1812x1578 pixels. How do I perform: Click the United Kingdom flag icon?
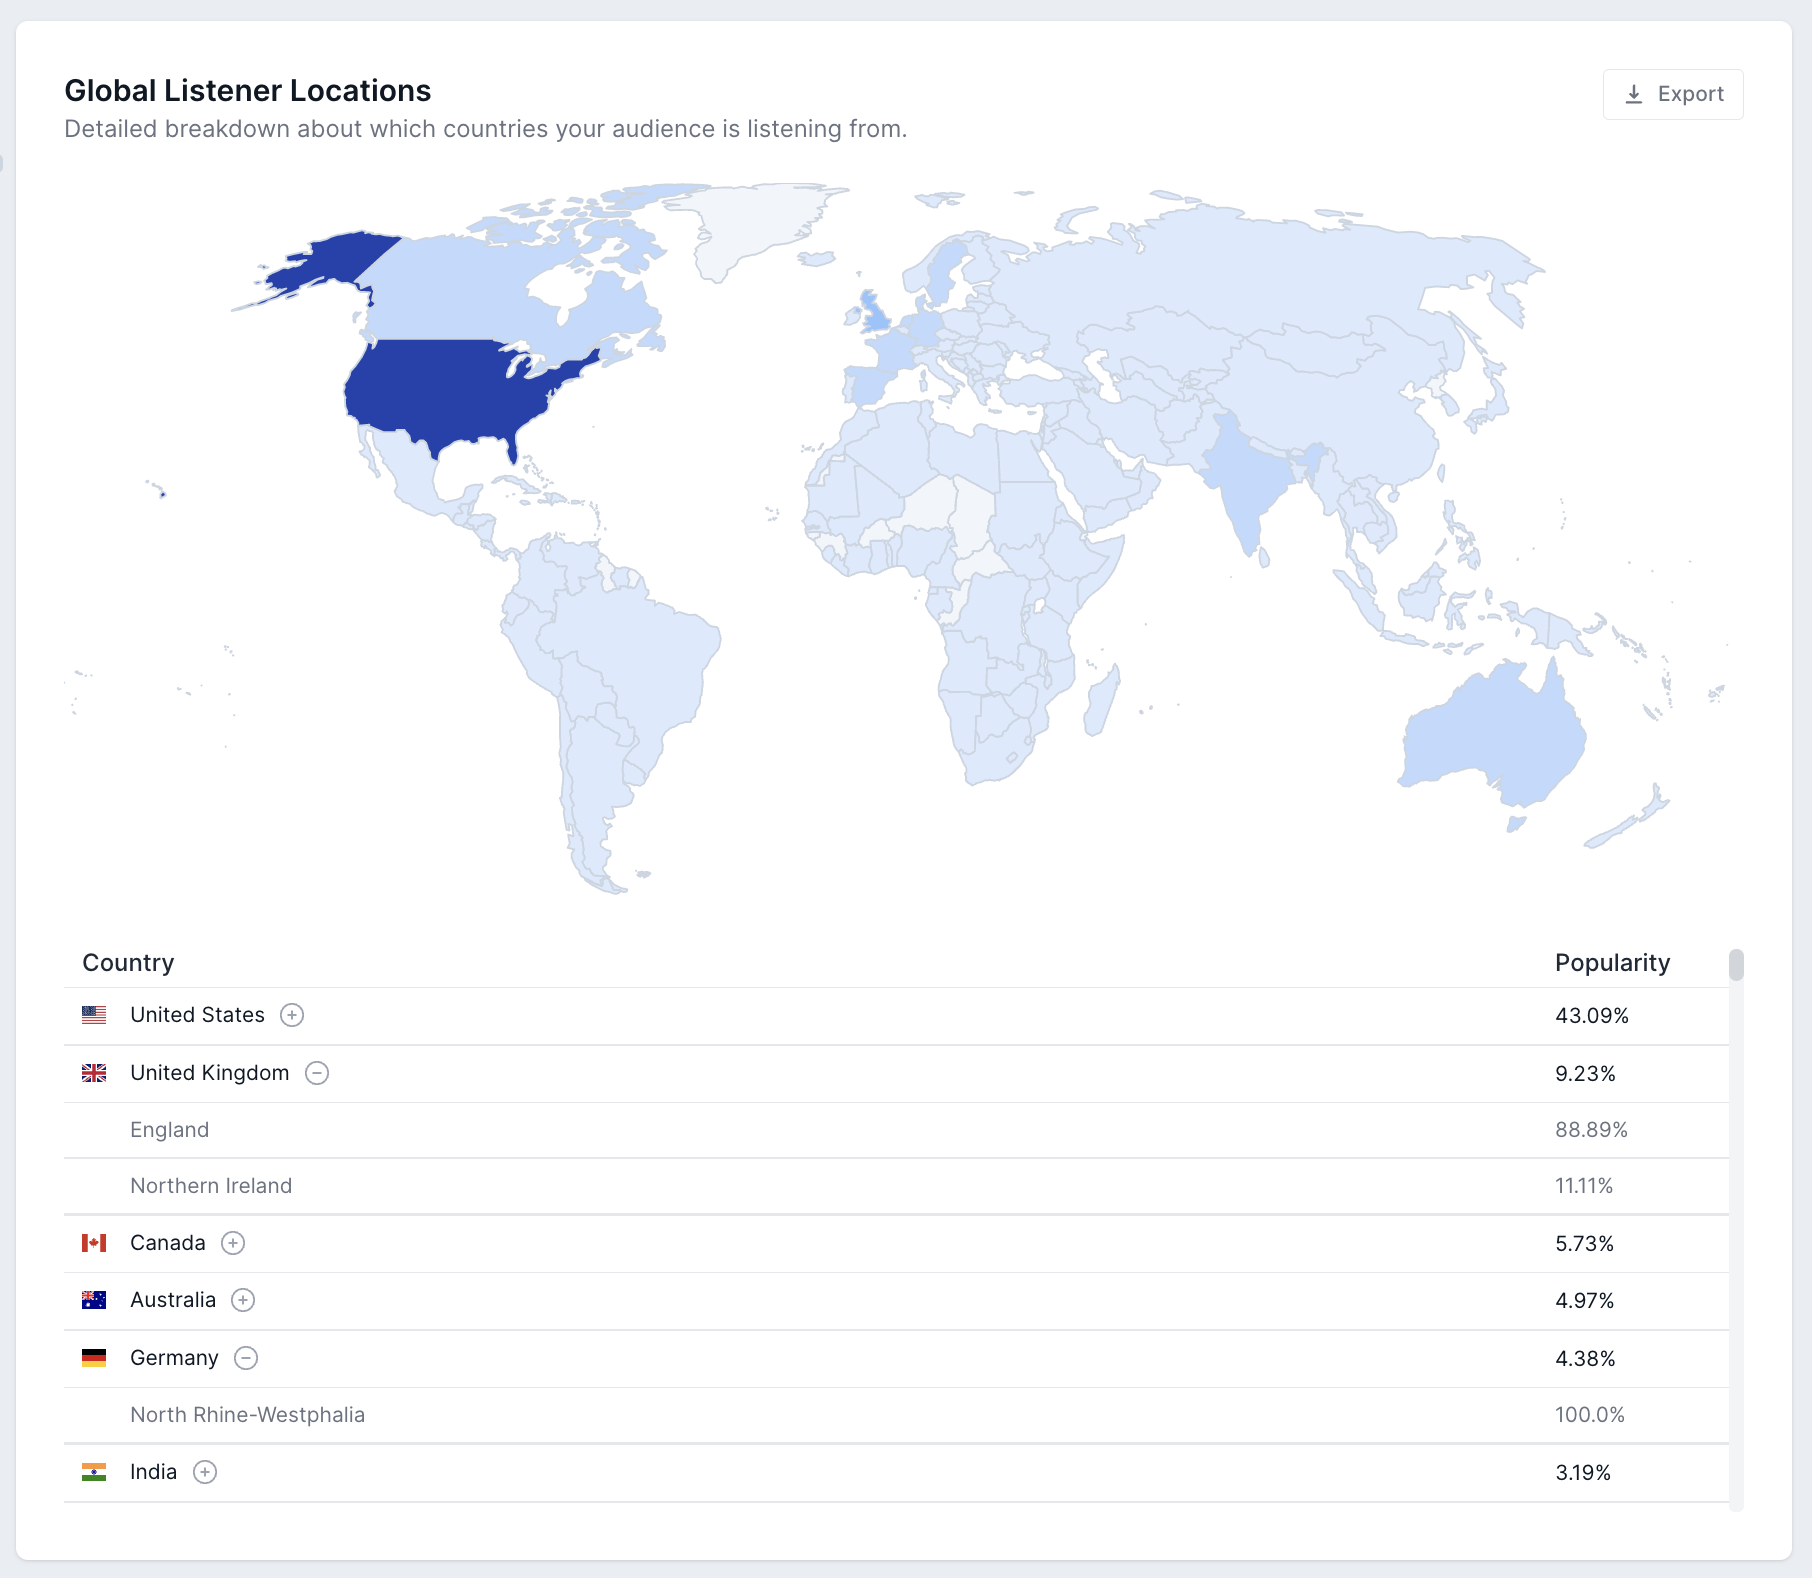(94, 1073)
